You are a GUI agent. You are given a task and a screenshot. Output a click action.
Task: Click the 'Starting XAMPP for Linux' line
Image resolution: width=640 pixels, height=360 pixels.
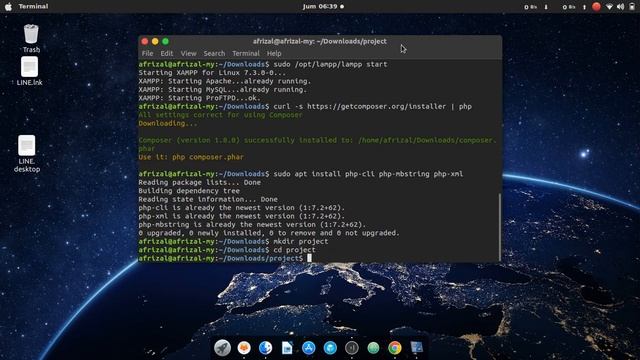point(212,73)
